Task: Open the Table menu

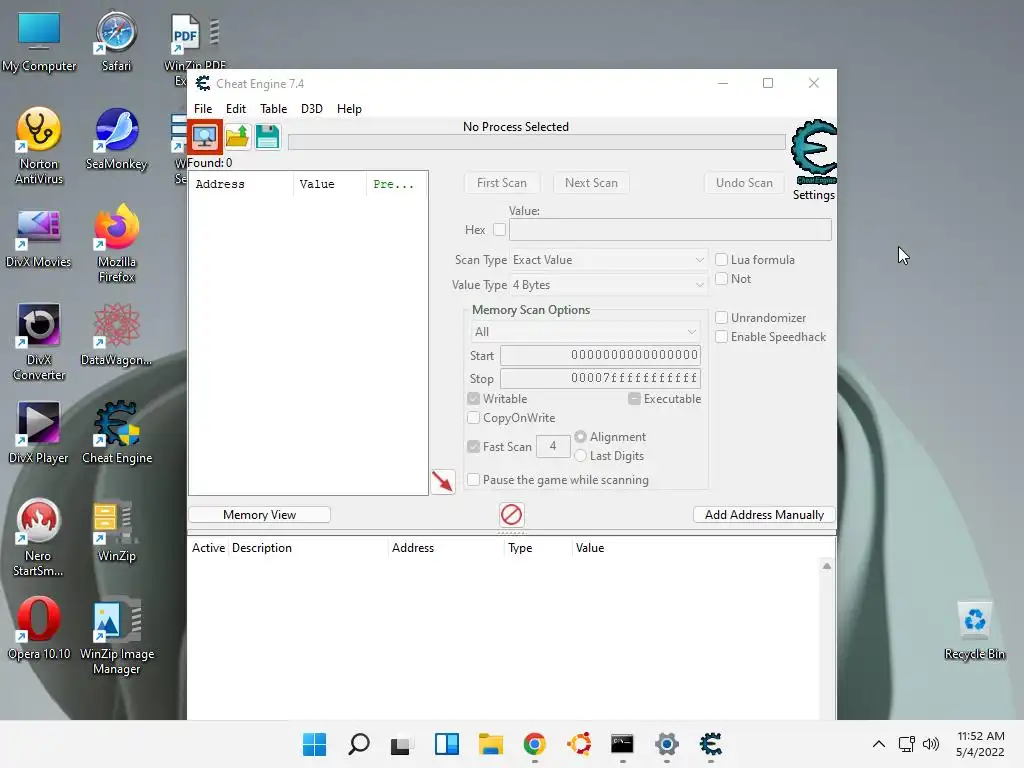Action: [x=273, y=108]
